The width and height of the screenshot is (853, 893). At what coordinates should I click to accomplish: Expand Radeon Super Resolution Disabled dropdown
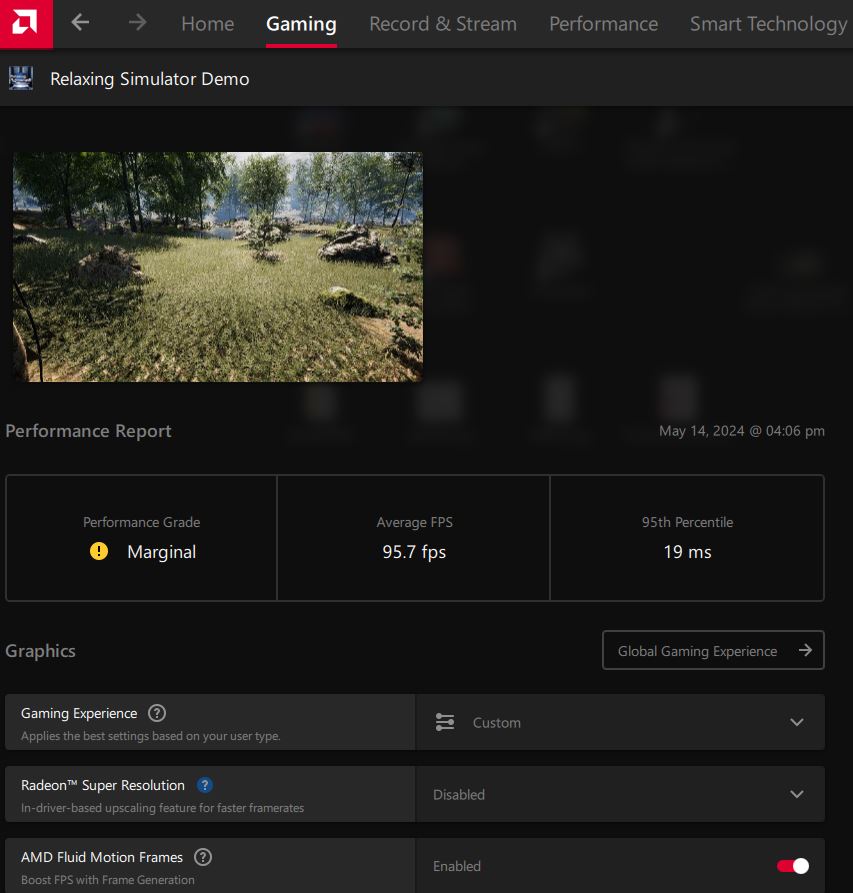tap(620, 794)
